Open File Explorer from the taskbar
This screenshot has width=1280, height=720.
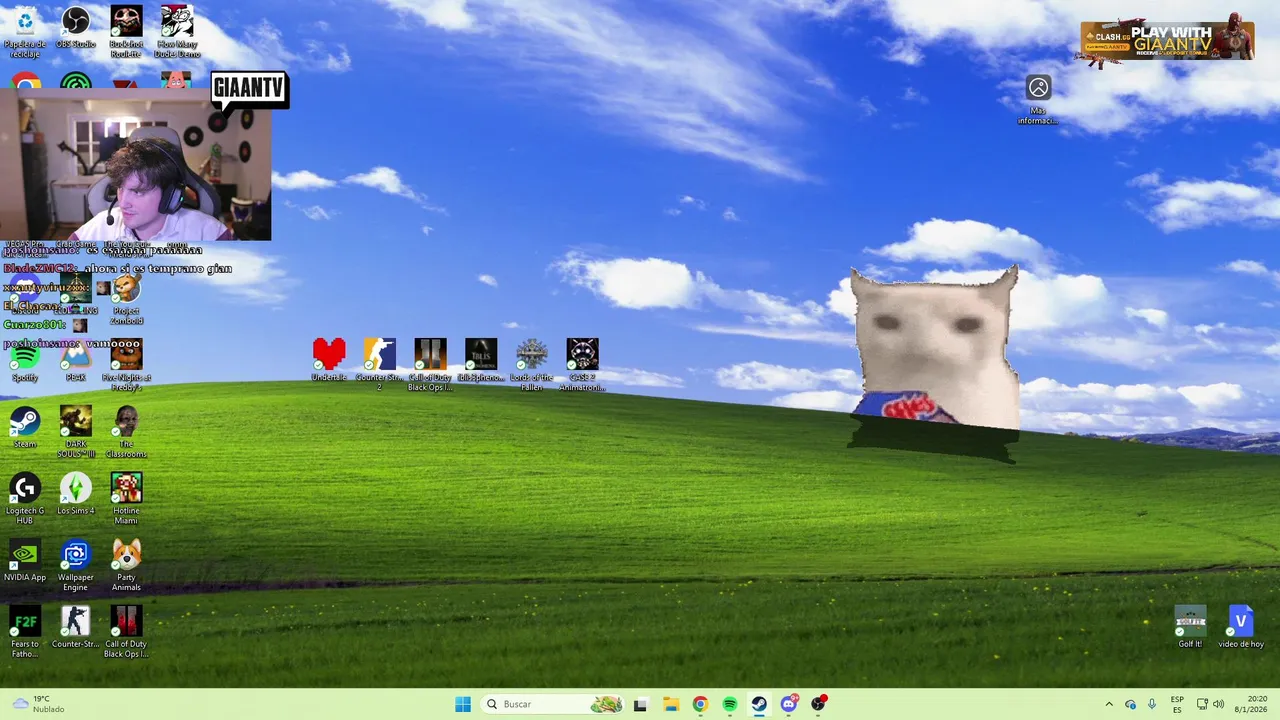671,704
